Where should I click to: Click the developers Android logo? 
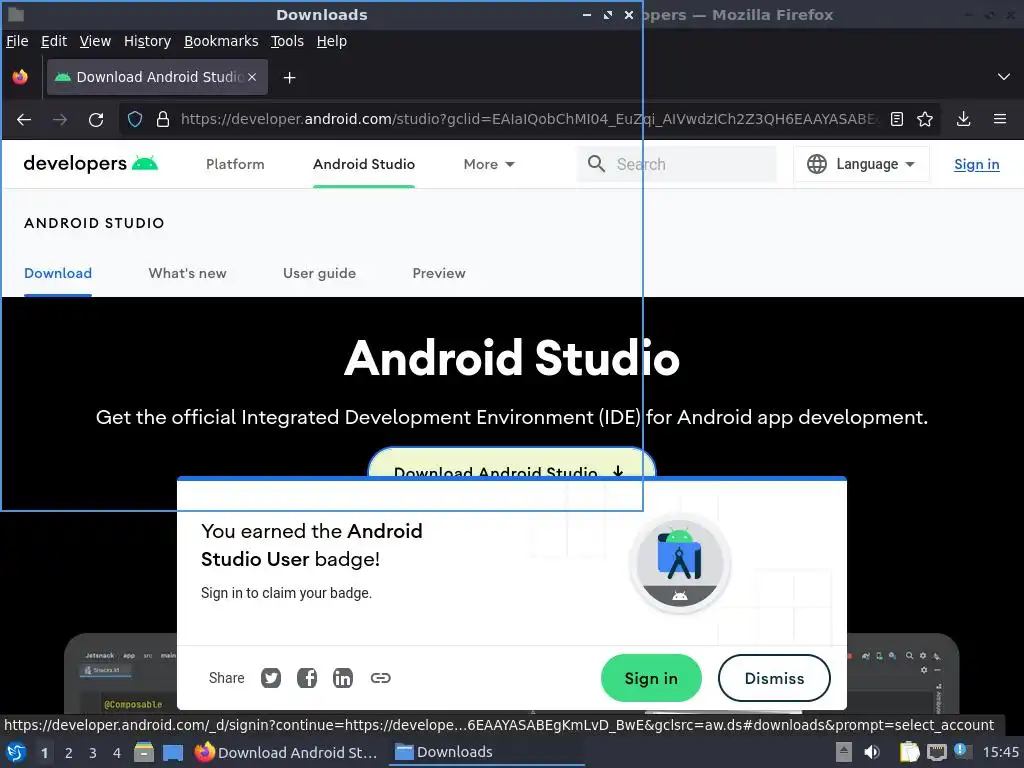91,163
